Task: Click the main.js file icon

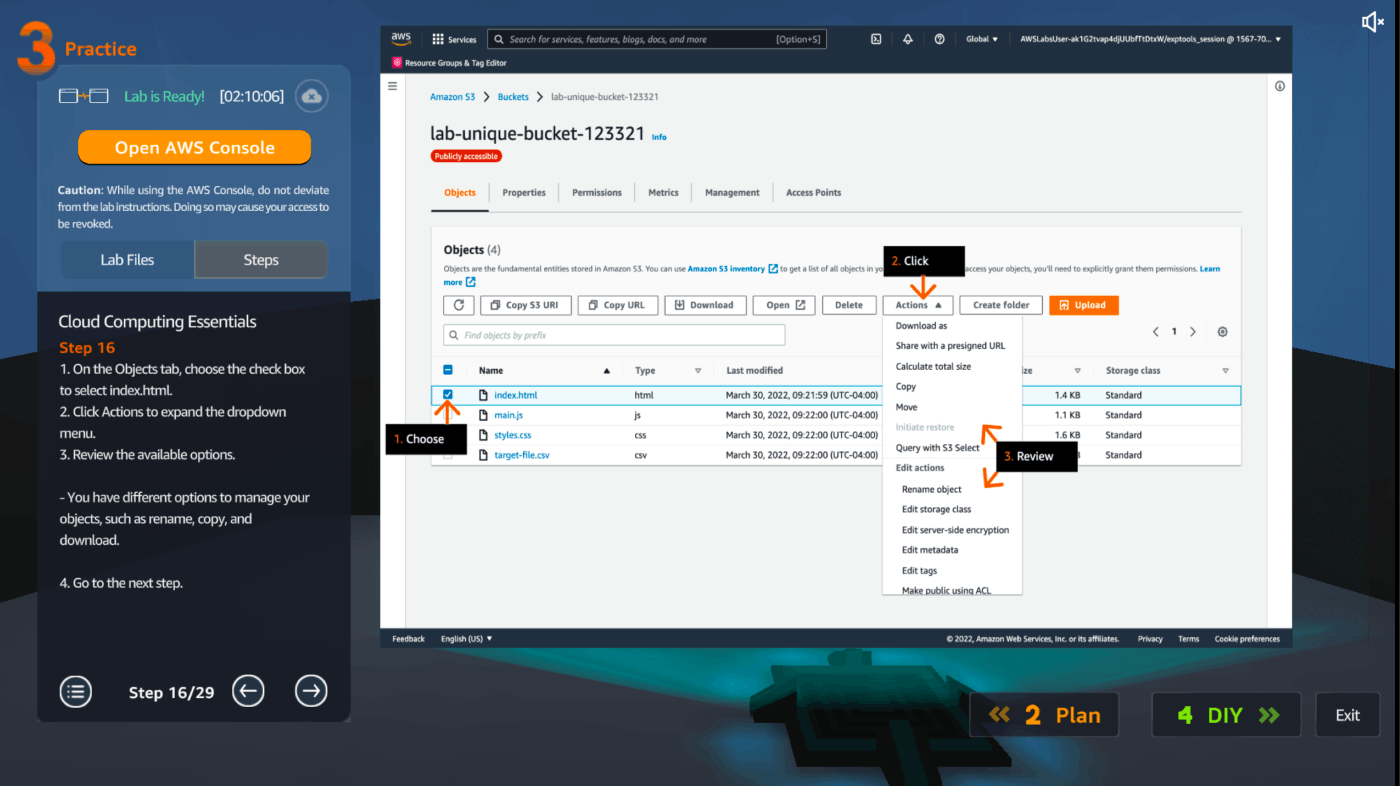Action: tap(484, 415)
